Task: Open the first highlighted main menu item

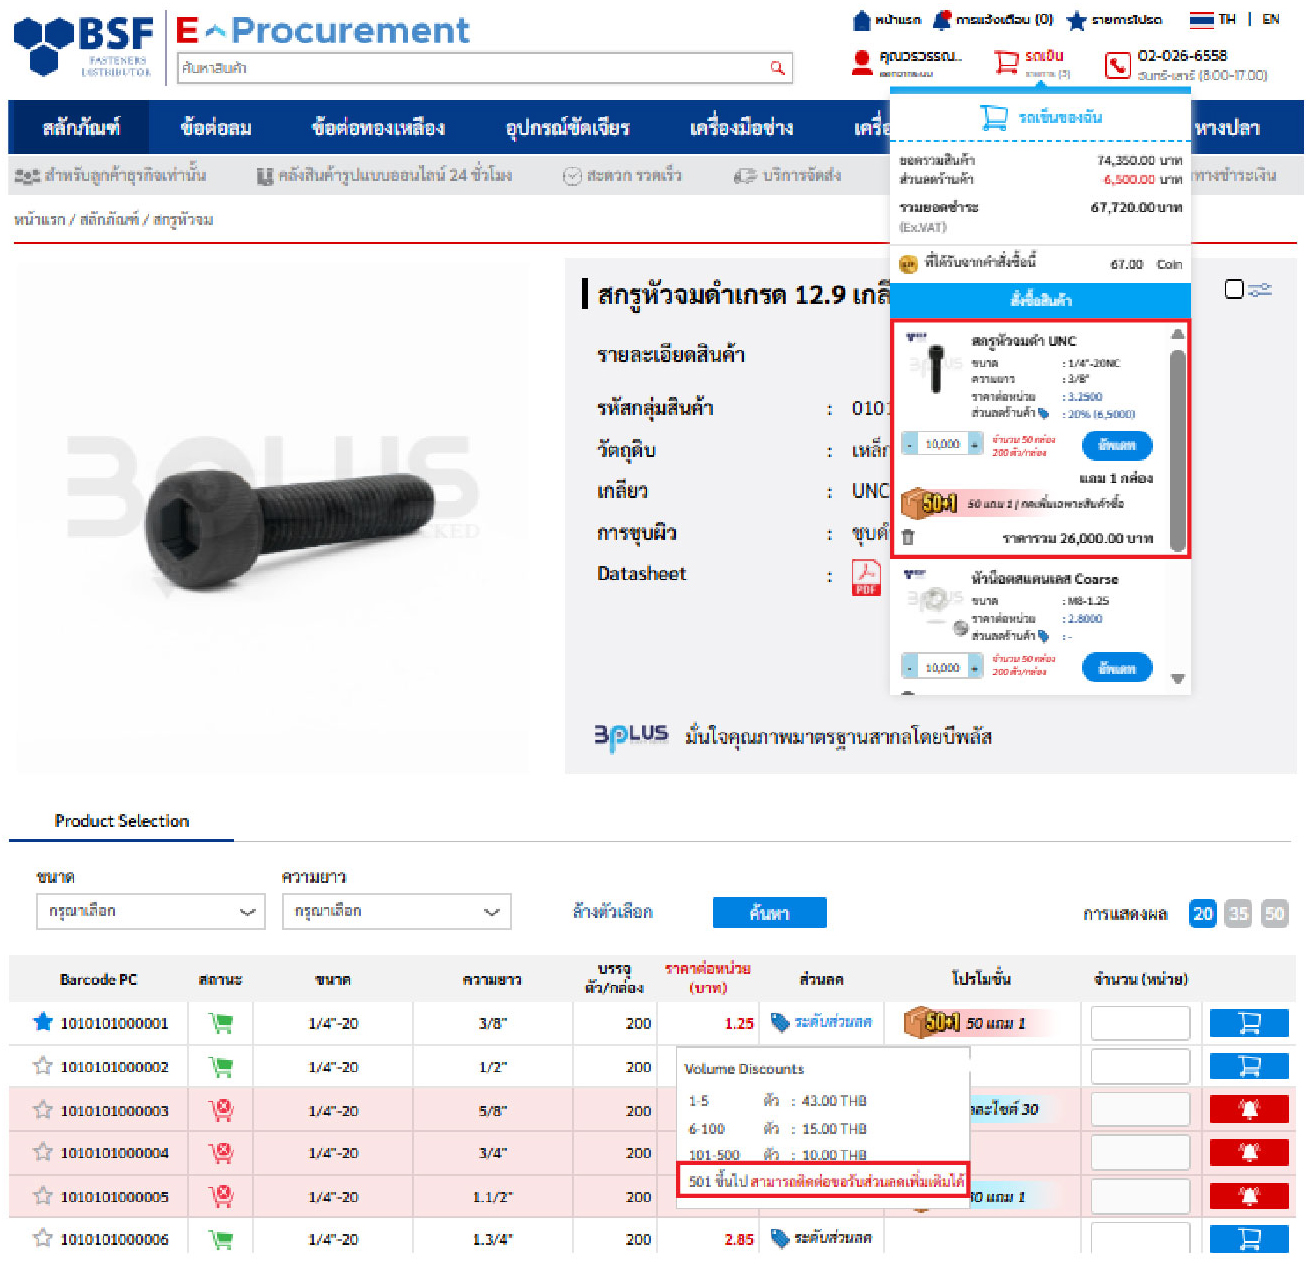Action: tap(80, 128)
